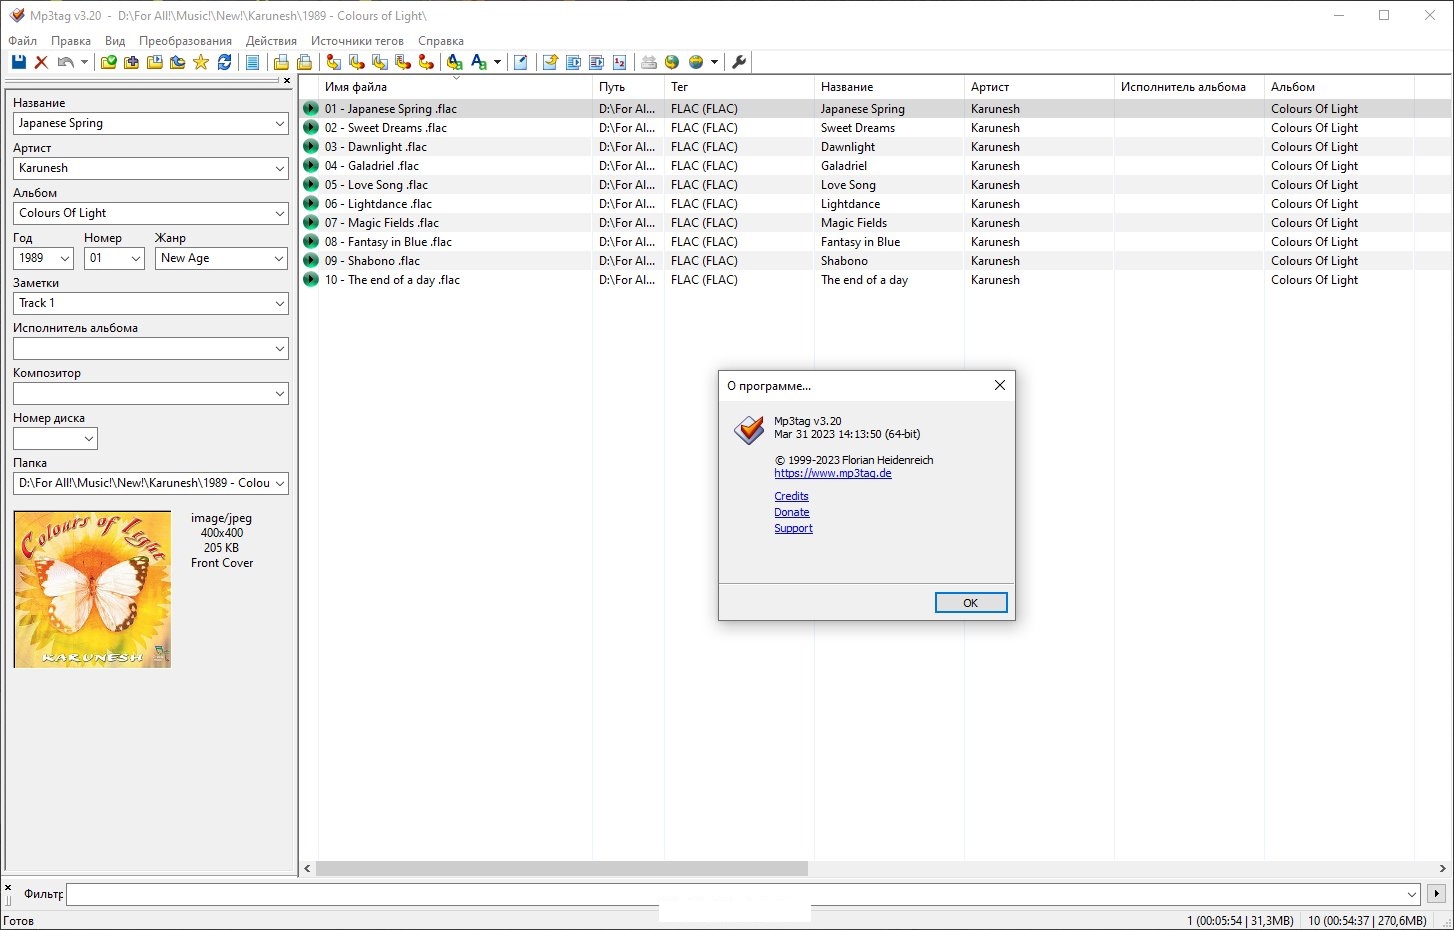Click the Tag - Tag converter icon
The image size is (1454, 930).
click(x=426, y=62)
